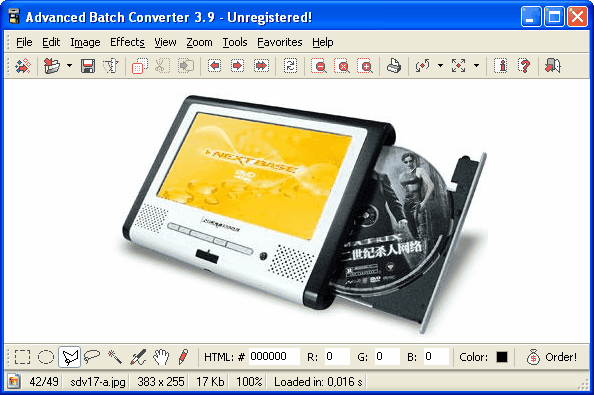Open image information icon
Screen dimensions: 594x395
point(501,66)
